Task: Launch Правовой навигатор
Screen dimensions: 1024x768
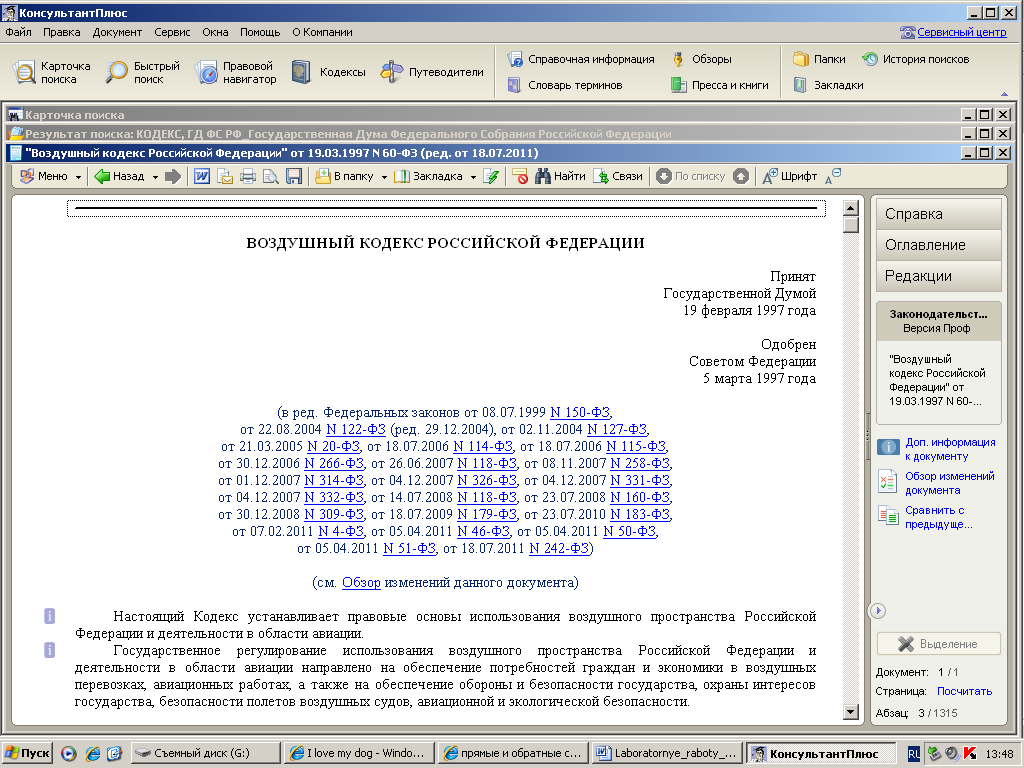Action: (x=236, y=72)
